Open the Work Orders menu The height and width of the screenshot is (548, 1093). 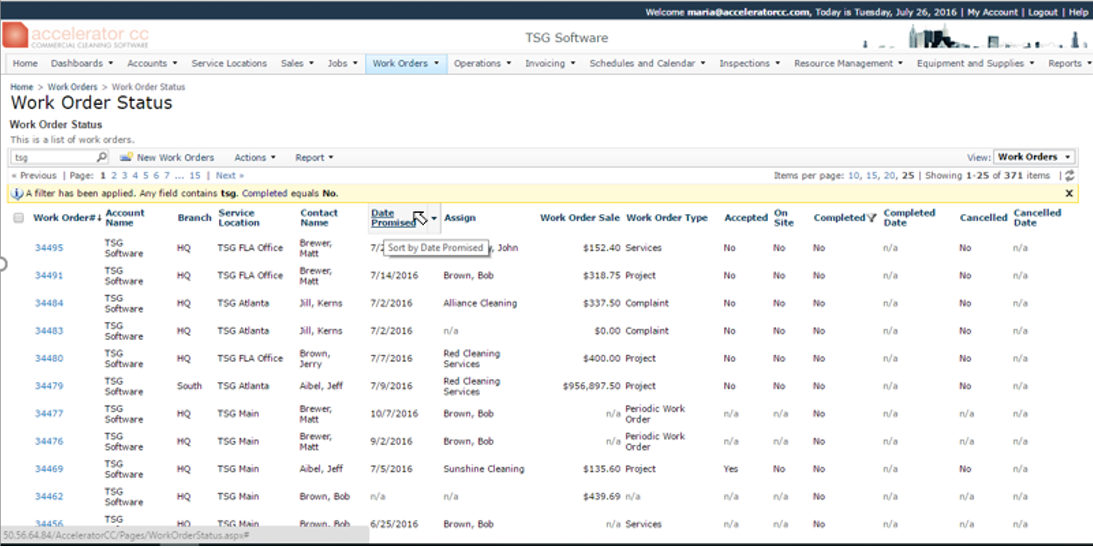(406, 63)
